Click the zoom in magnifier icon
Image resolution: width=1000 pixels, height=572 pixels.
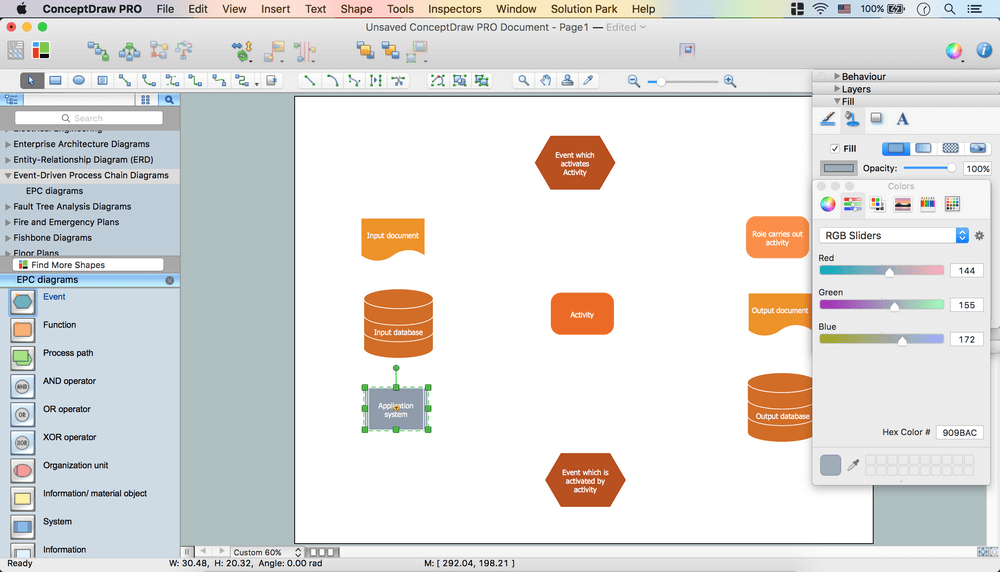coord(730,81)
